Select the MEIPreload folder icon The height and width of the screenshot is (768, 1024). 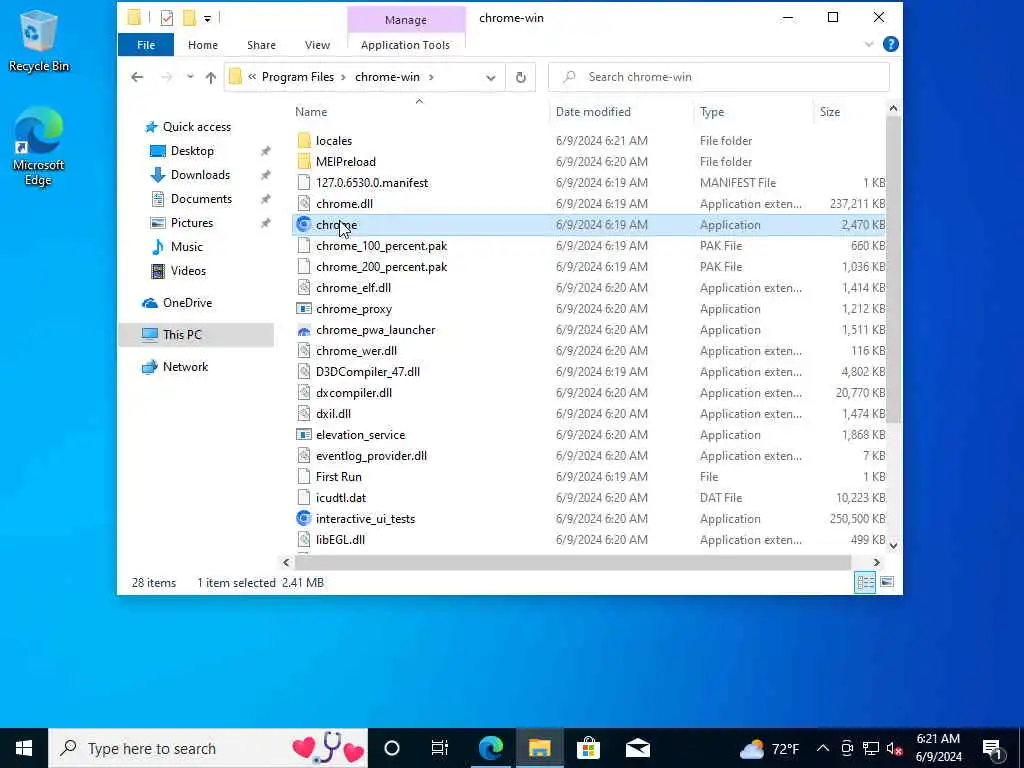pos(304,161)
